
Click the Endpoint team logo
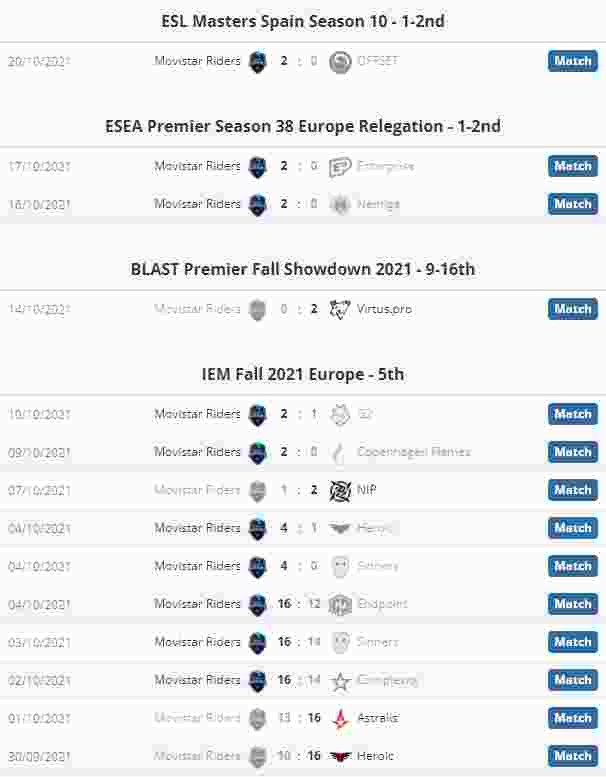(x=340, y=604)
